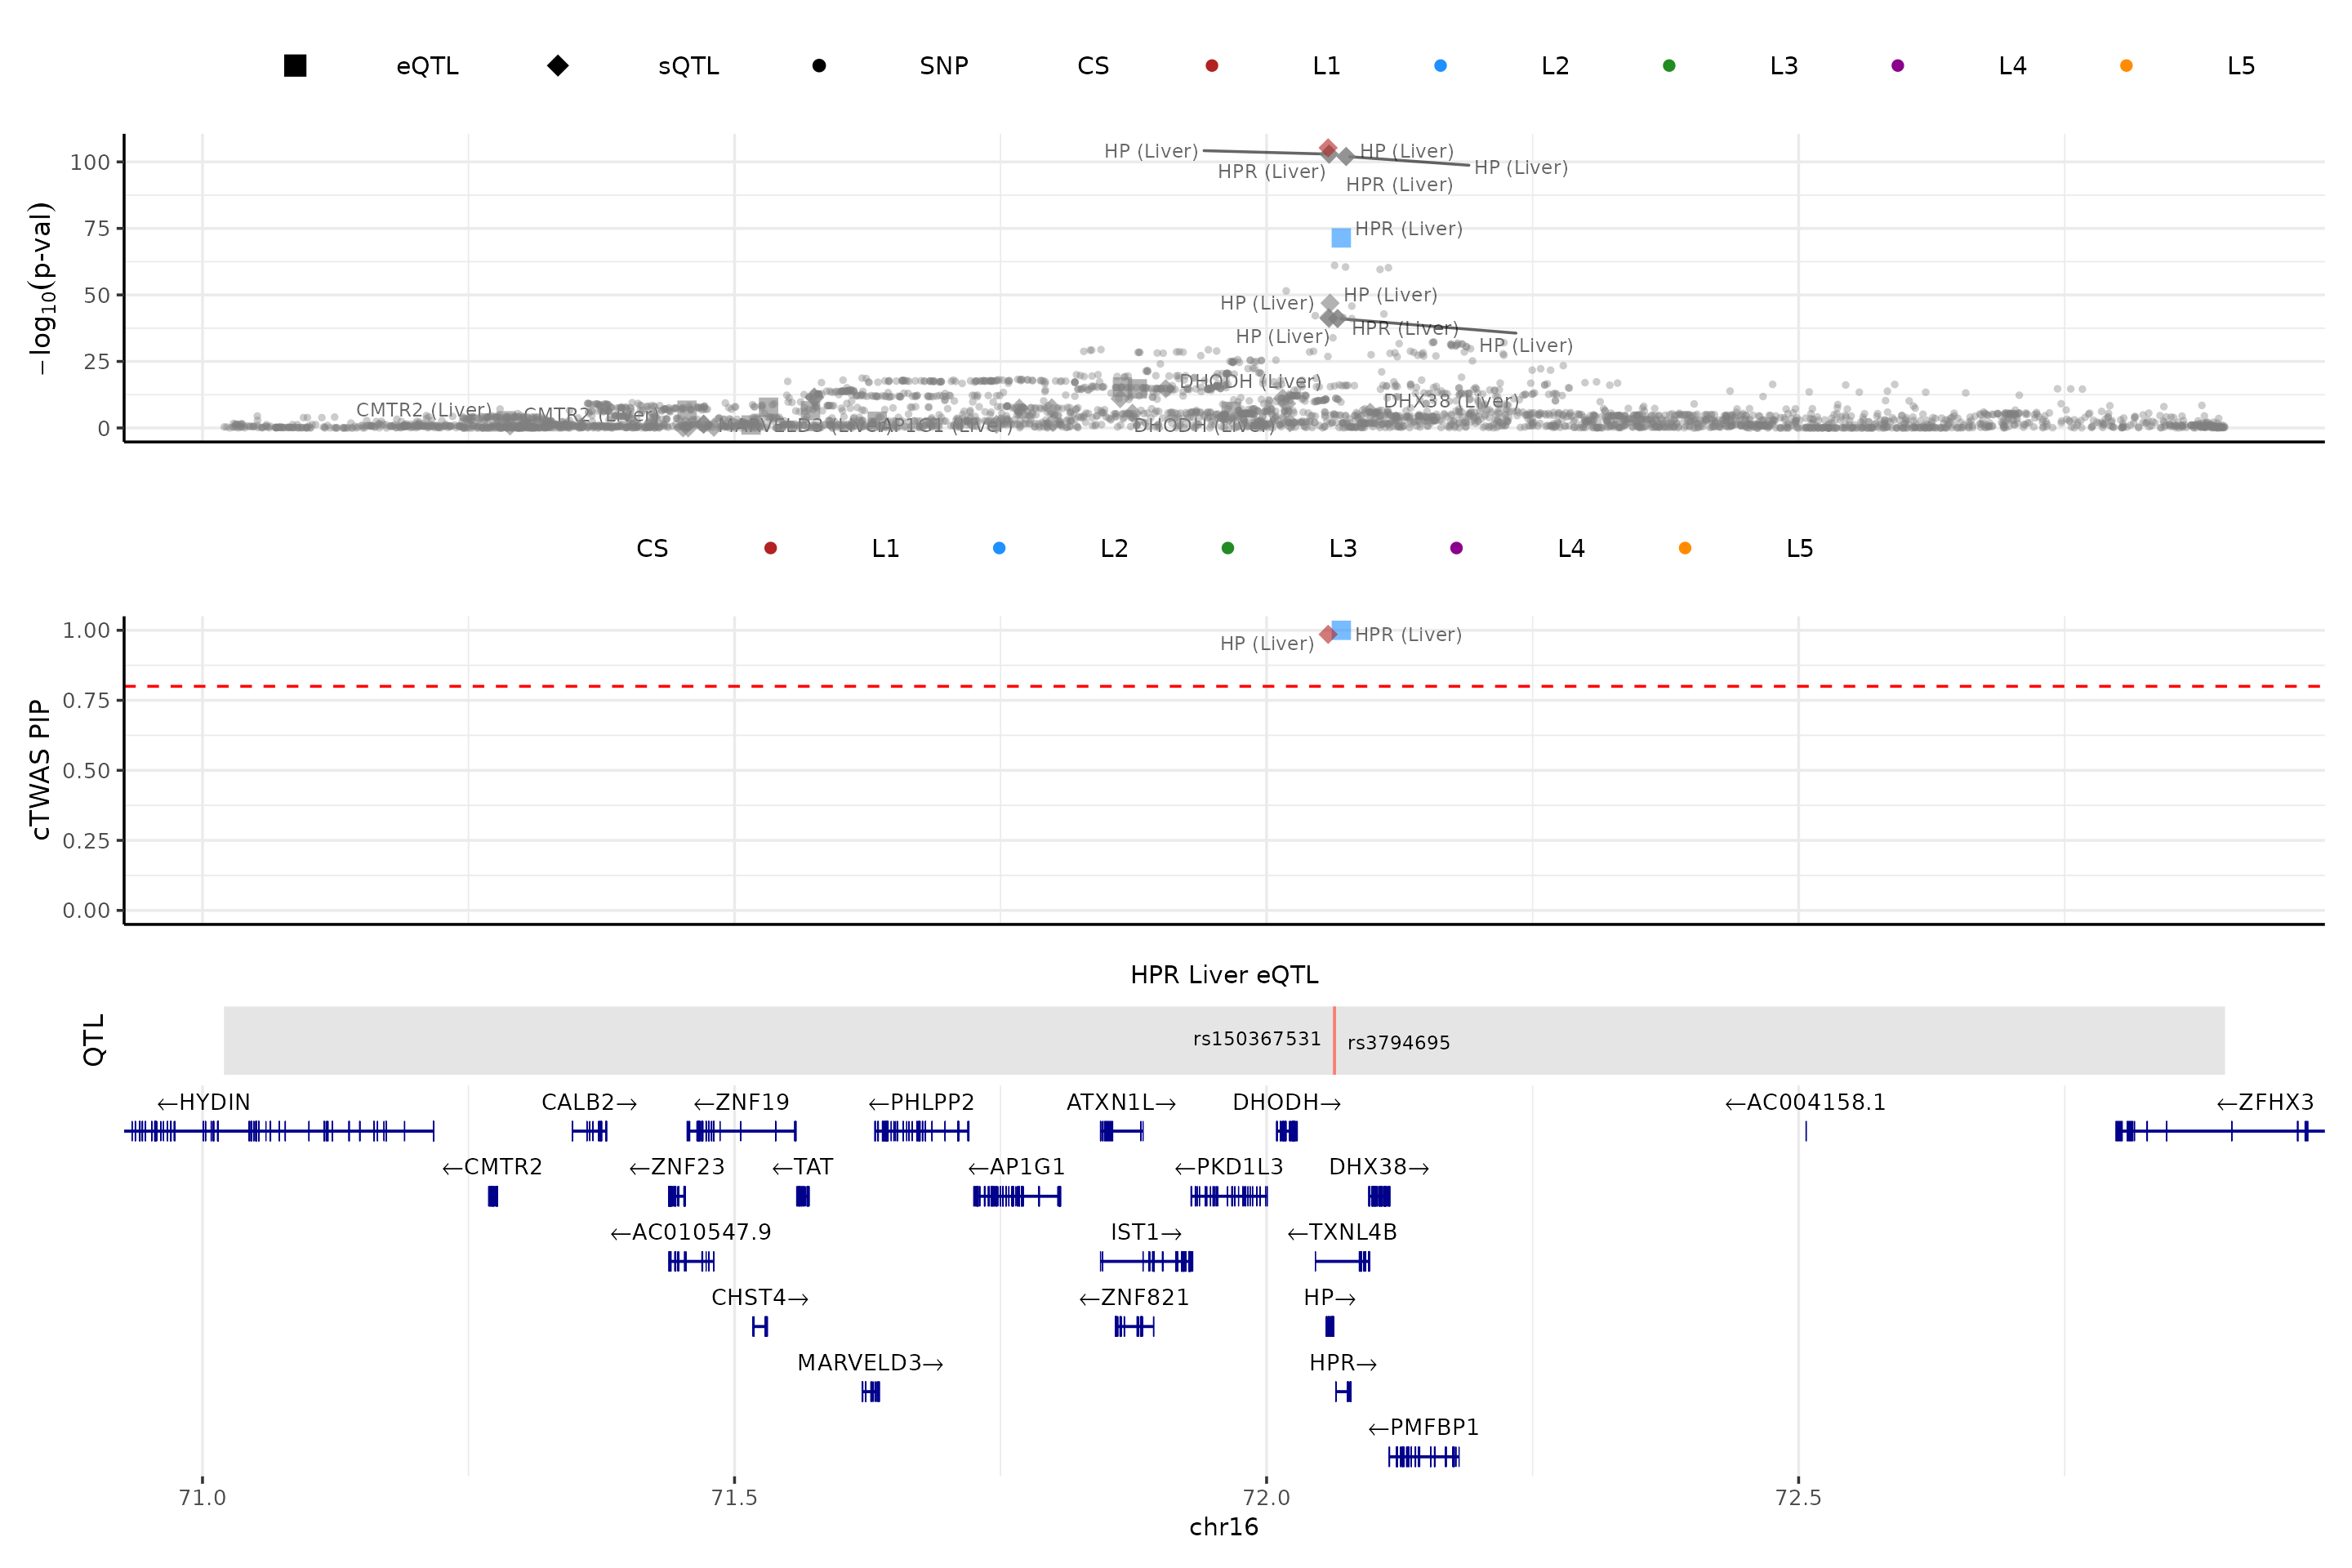Click the 'eQTL' legend label
Image resolution: width=2352 pixels, height=1568 pixels.
tap(427, 66)
